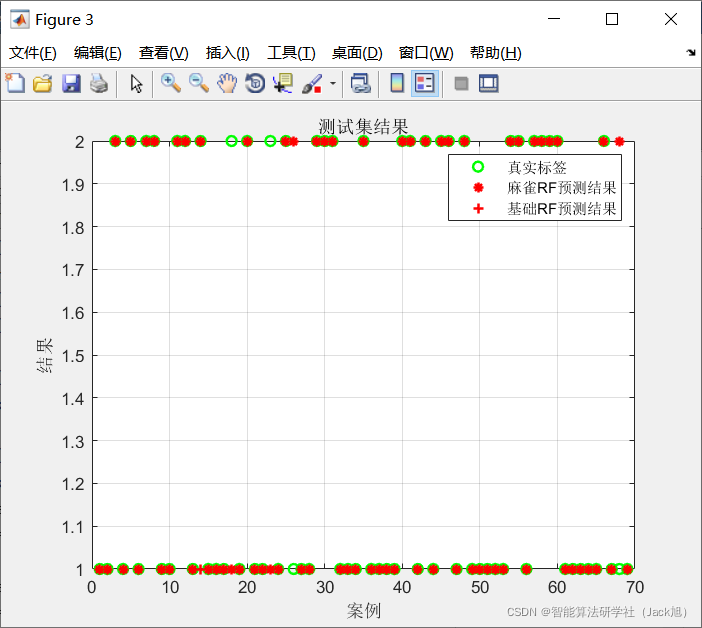The width and height of the screenshot is (702, 628).
Task: Insert a Colorbar via toolbar icon
Action: click(397, 83)
